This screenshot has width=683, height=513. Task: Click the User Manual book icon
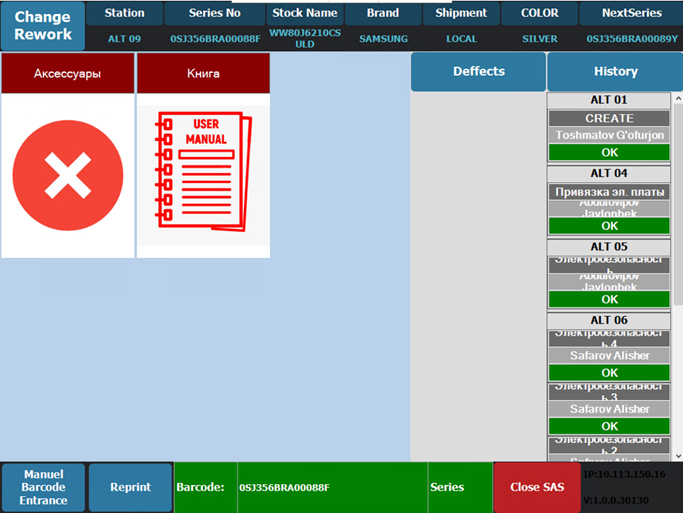pyautogui.click(x=203, y=176)
